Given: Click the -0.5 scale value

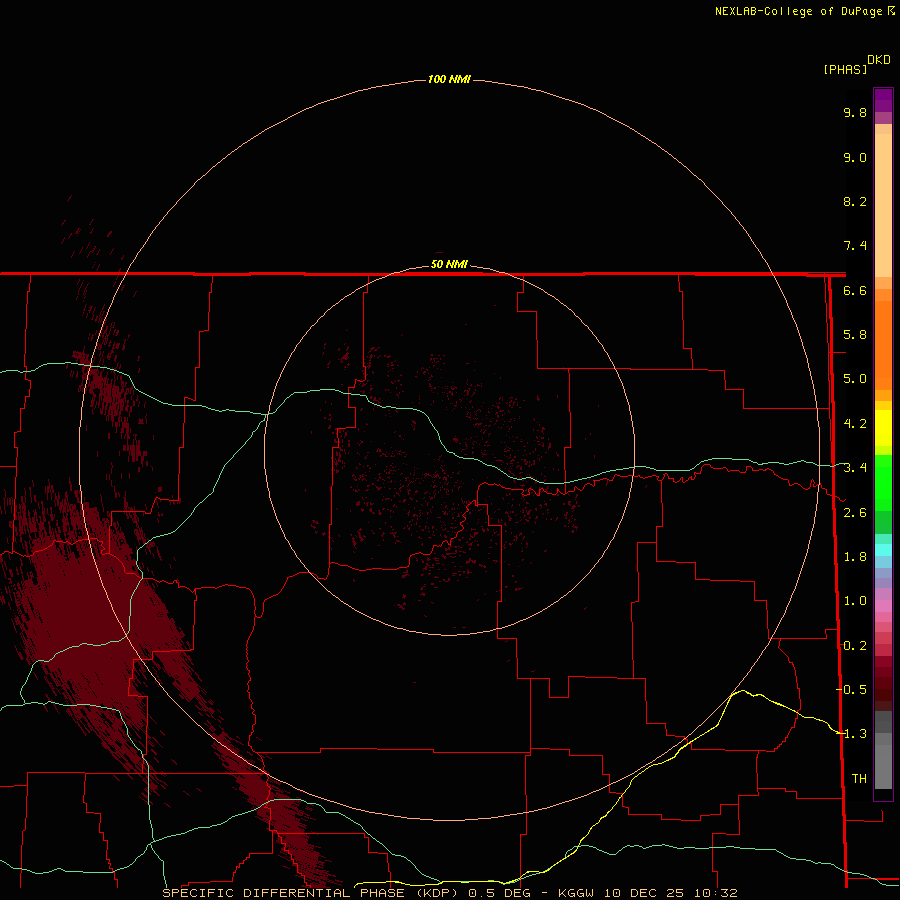Looking at the screenshot, I should [x=852, y=690].
